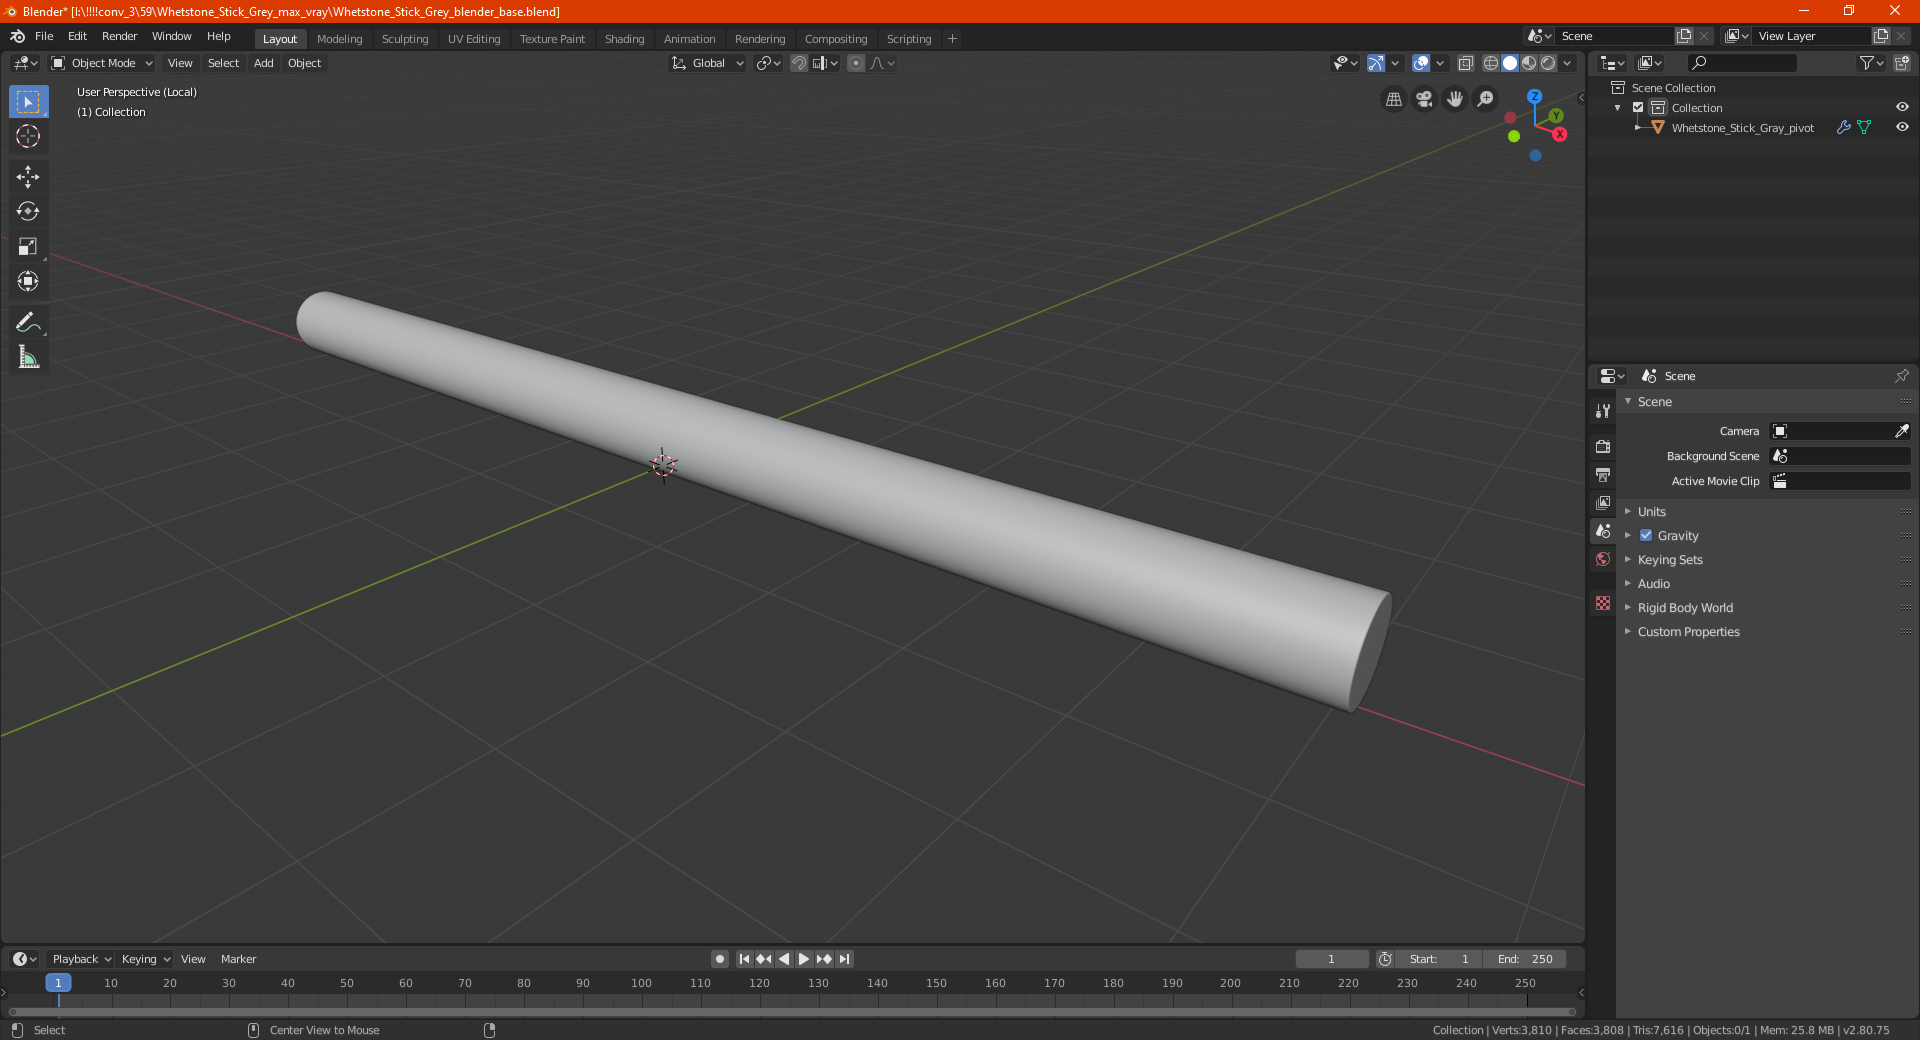Pin the properties editor context
1920x1040 pixels.
tap(1901, 376)
